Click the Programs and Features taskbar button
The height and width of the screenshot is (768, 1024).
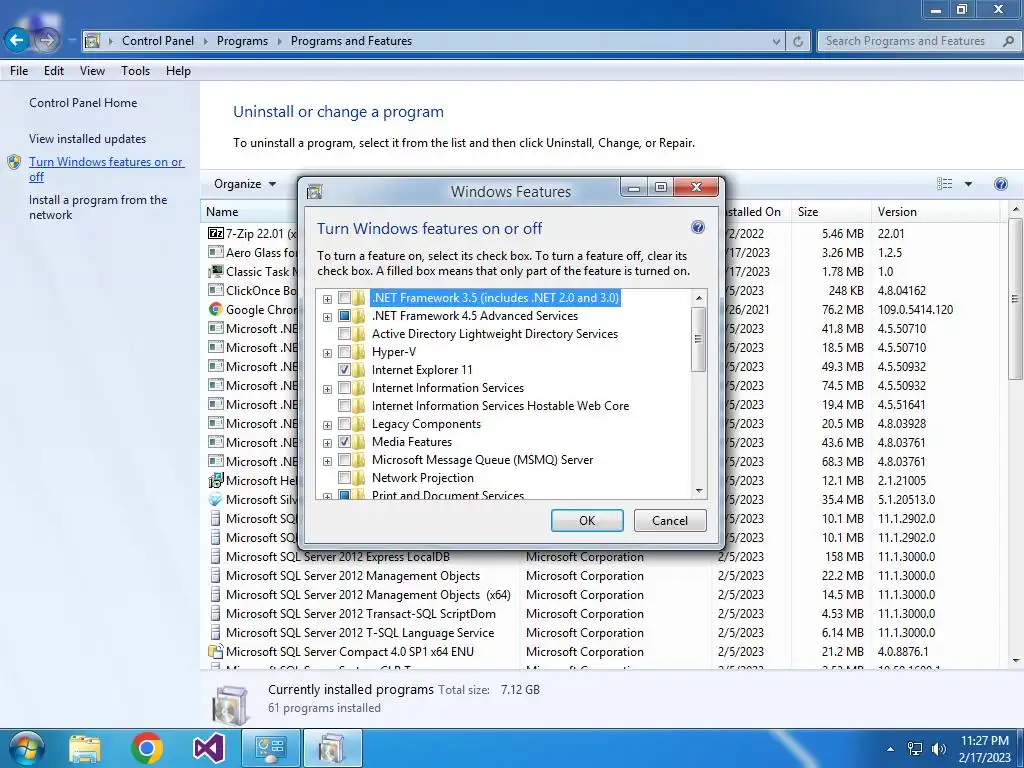point(332,748)
